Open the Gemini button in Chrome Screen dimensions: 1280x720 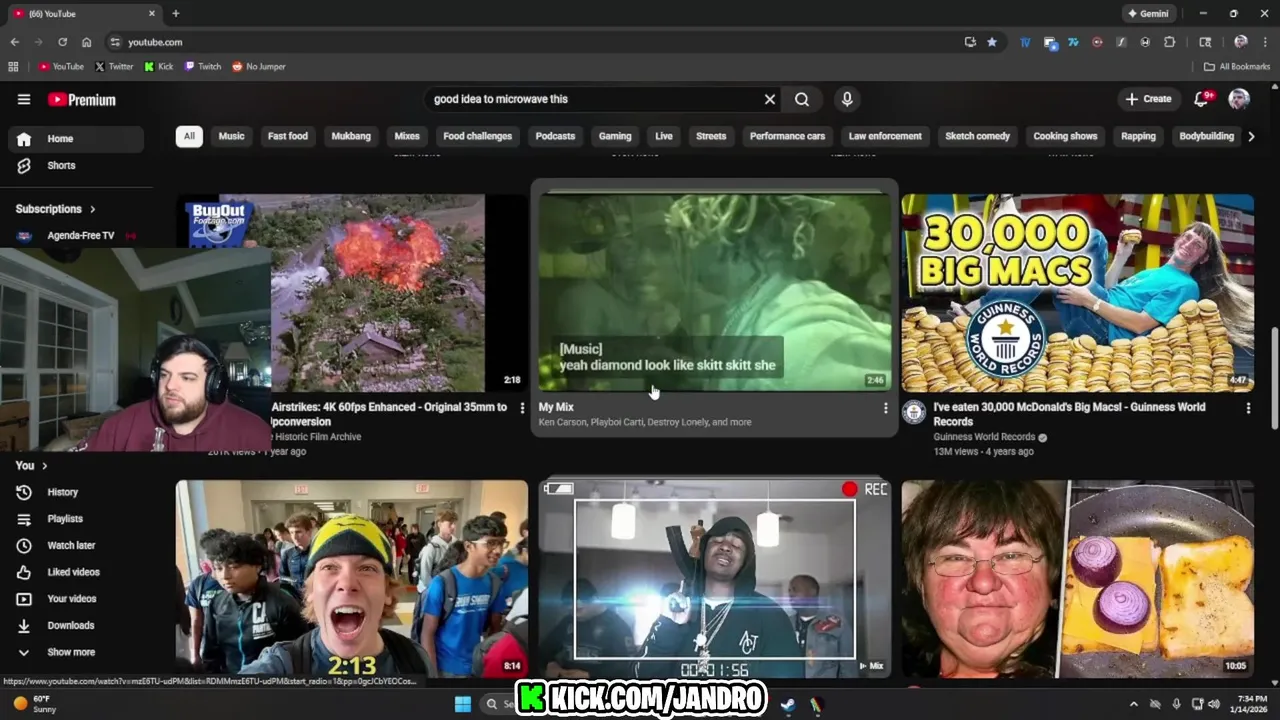1148,14
